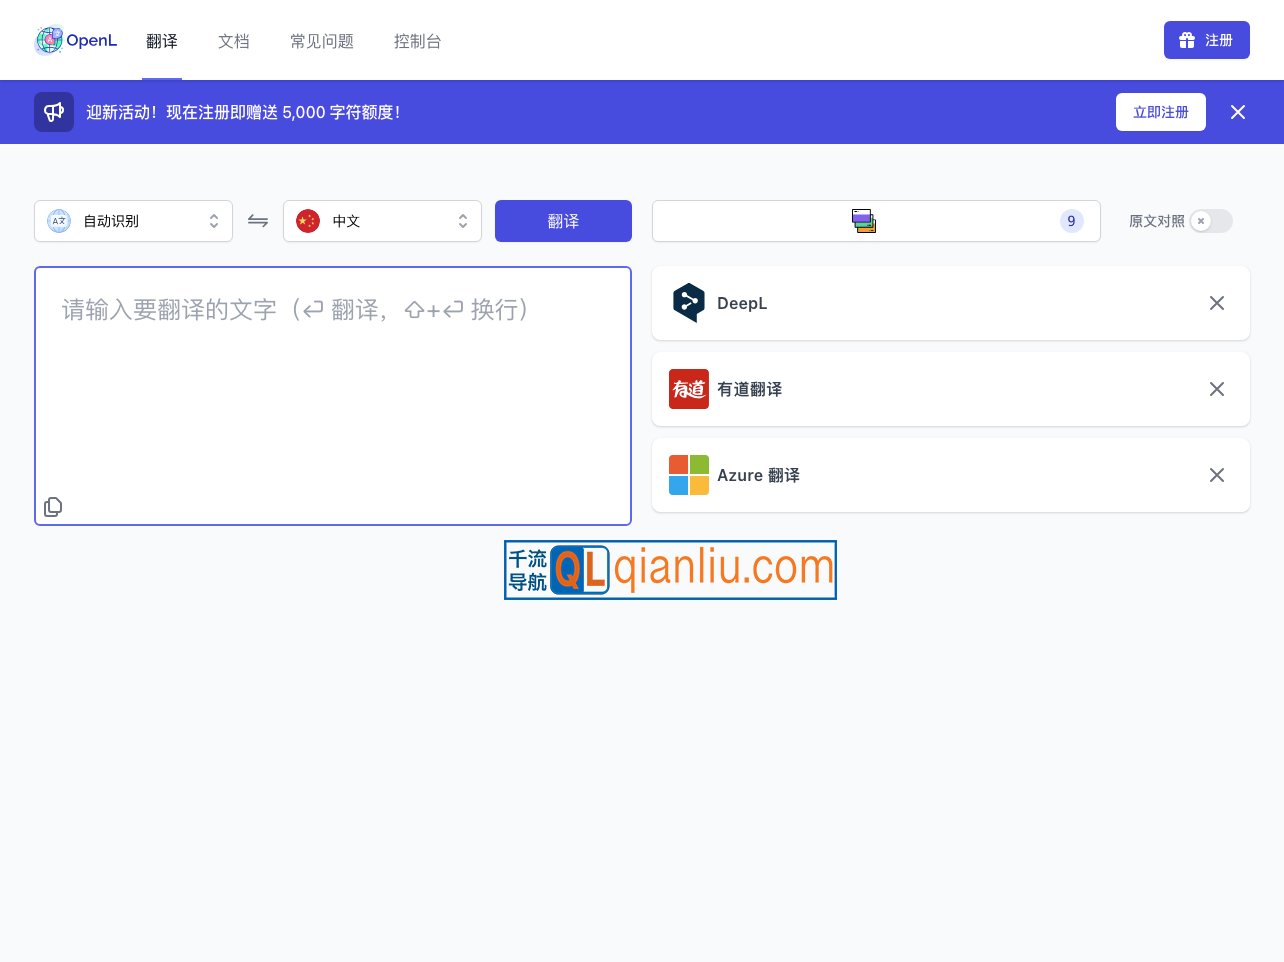Image resolution: width=1284 pixels, height=962 pixels.
Task: Click the 立即注册 banner button
Action: (x=1161, y=112)
